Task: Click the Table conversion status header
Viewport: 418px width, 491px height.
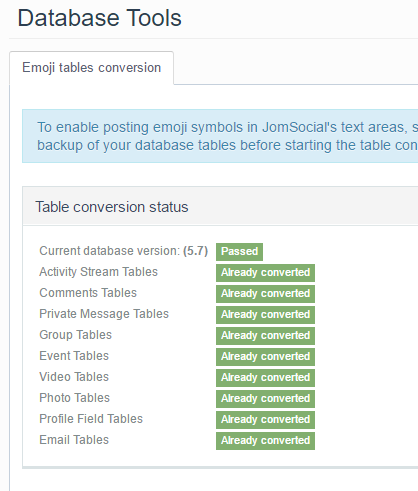Action: 112,207
